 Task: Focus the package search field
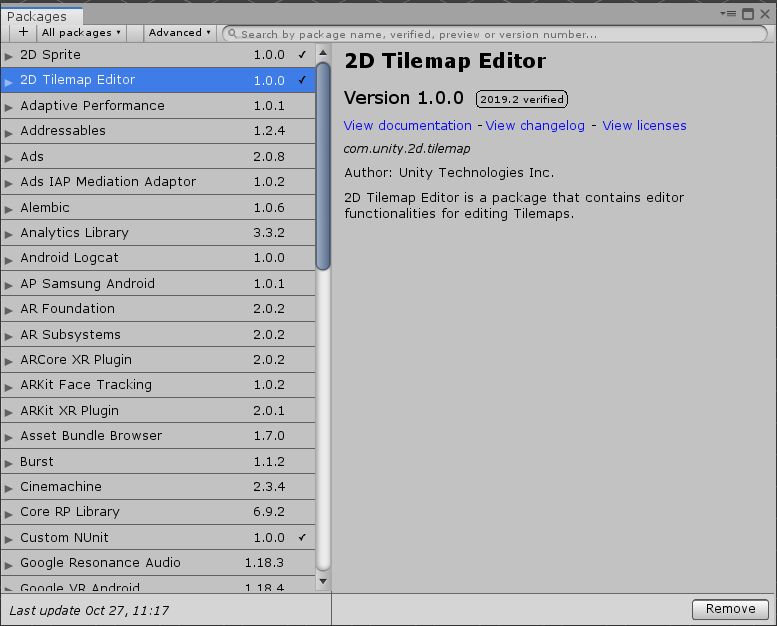(x=495, y=34)
